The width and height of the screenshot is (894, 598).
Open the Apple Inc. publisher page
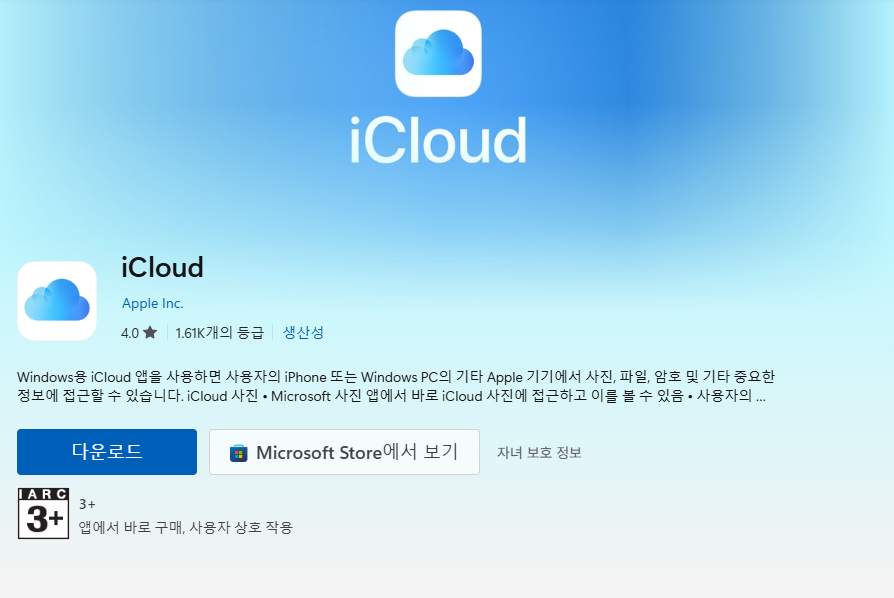pos(152,303)
